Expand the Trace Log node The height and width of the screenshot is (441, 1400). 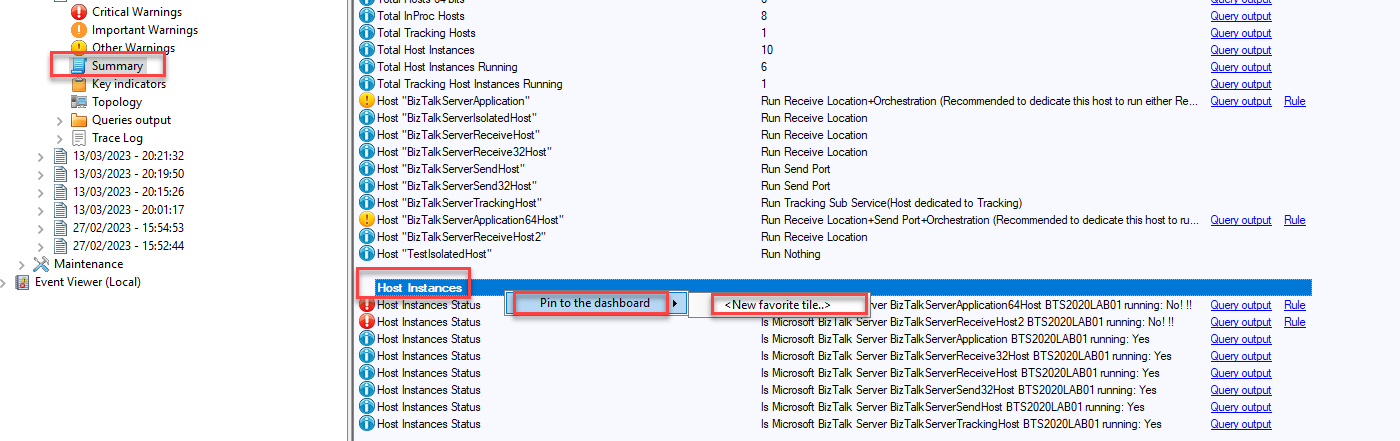pos(58,138)
